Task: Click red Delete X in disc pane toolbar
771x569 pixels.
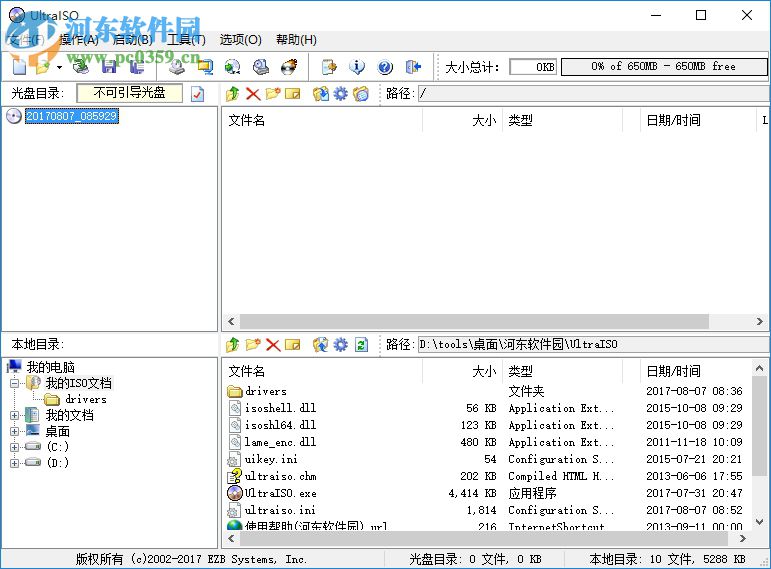Action: (253, 93)
